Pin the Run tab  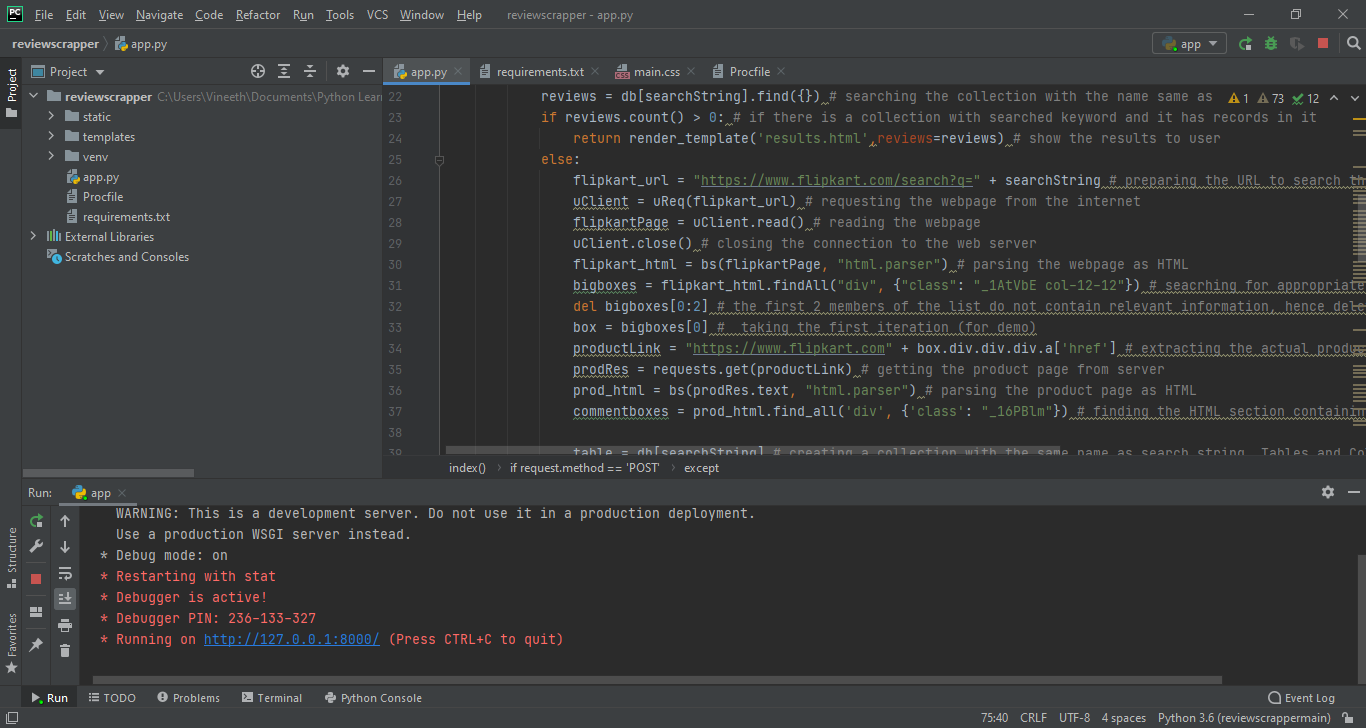[x=36, y=645]
